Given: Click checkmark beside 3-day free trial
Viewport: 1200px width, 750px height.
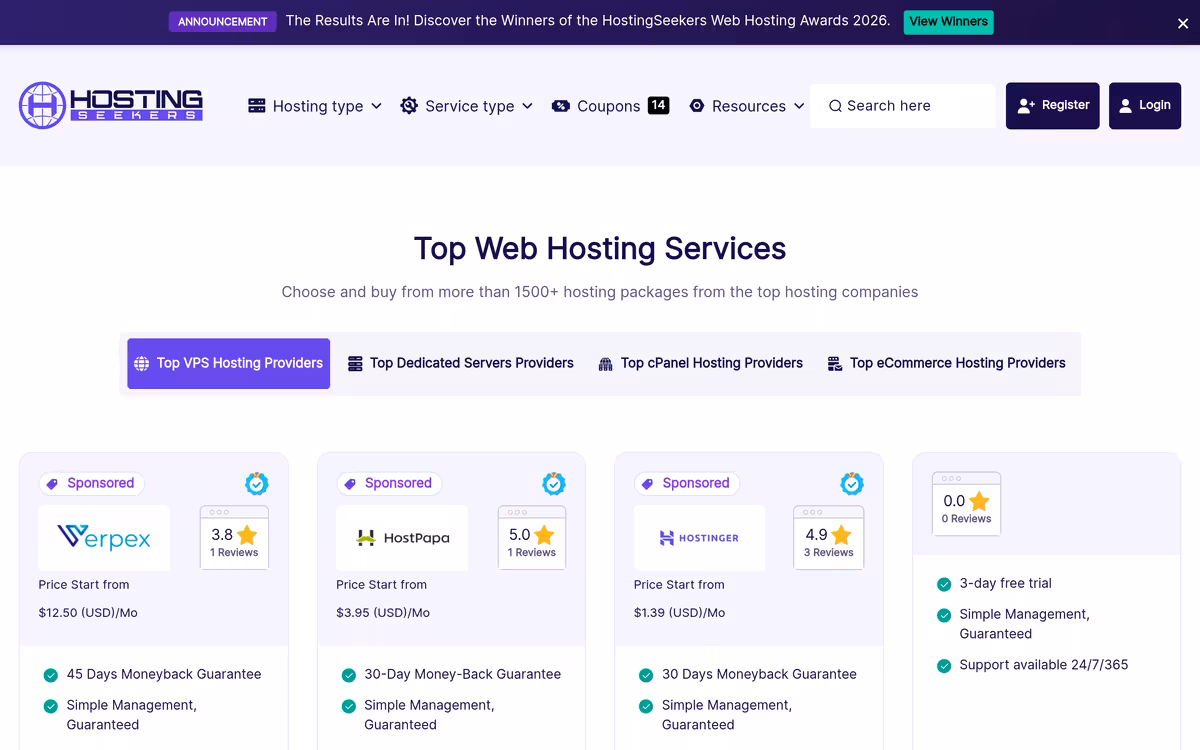Looking at the screenshot, I should pos(944,584).
